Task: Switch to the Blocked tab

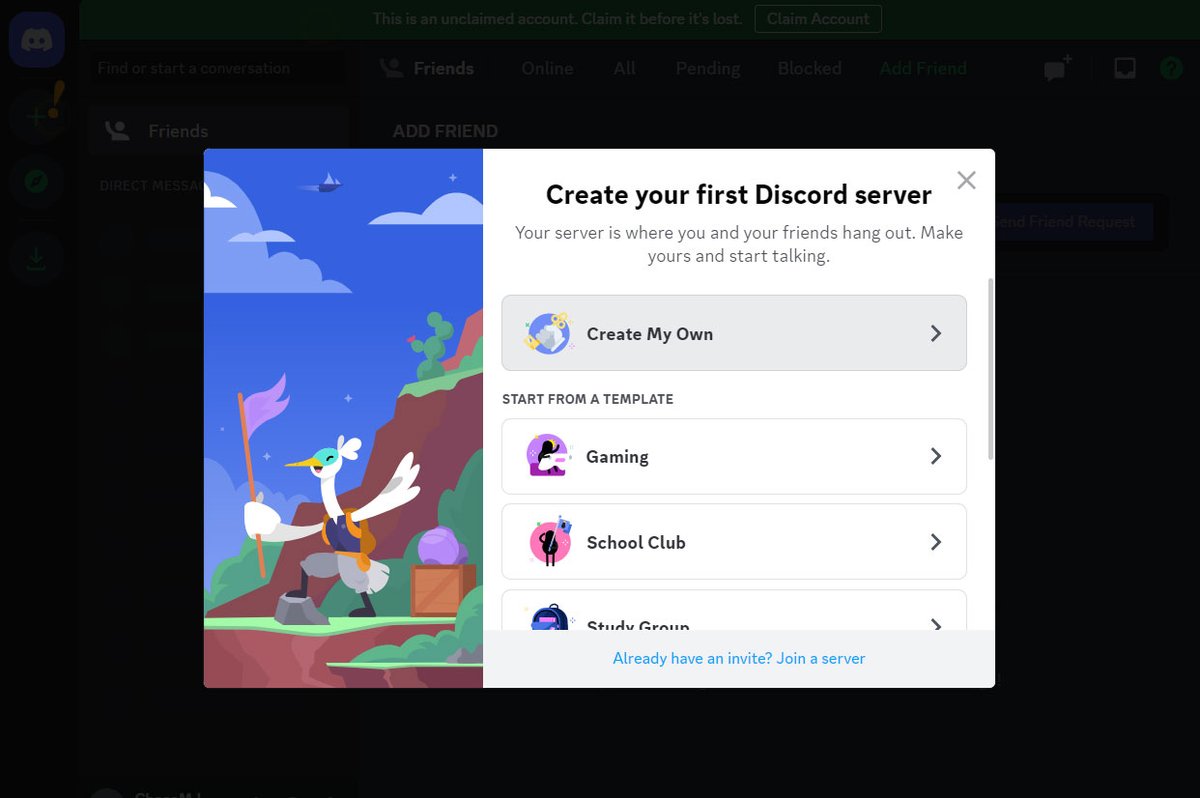Action: 809,68
